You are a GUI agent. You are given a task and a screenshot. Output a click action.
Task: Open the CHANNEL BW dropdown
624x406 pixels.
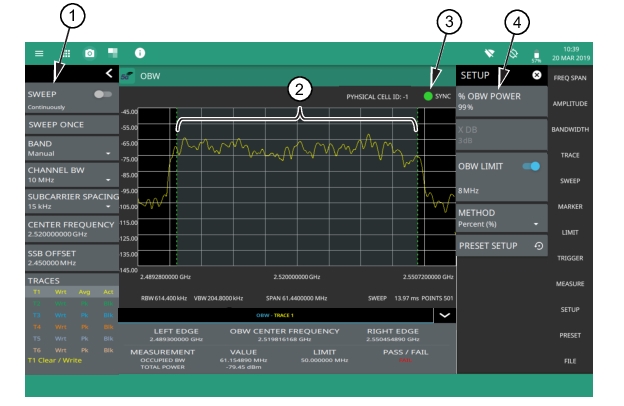click(x=70, y=175)
